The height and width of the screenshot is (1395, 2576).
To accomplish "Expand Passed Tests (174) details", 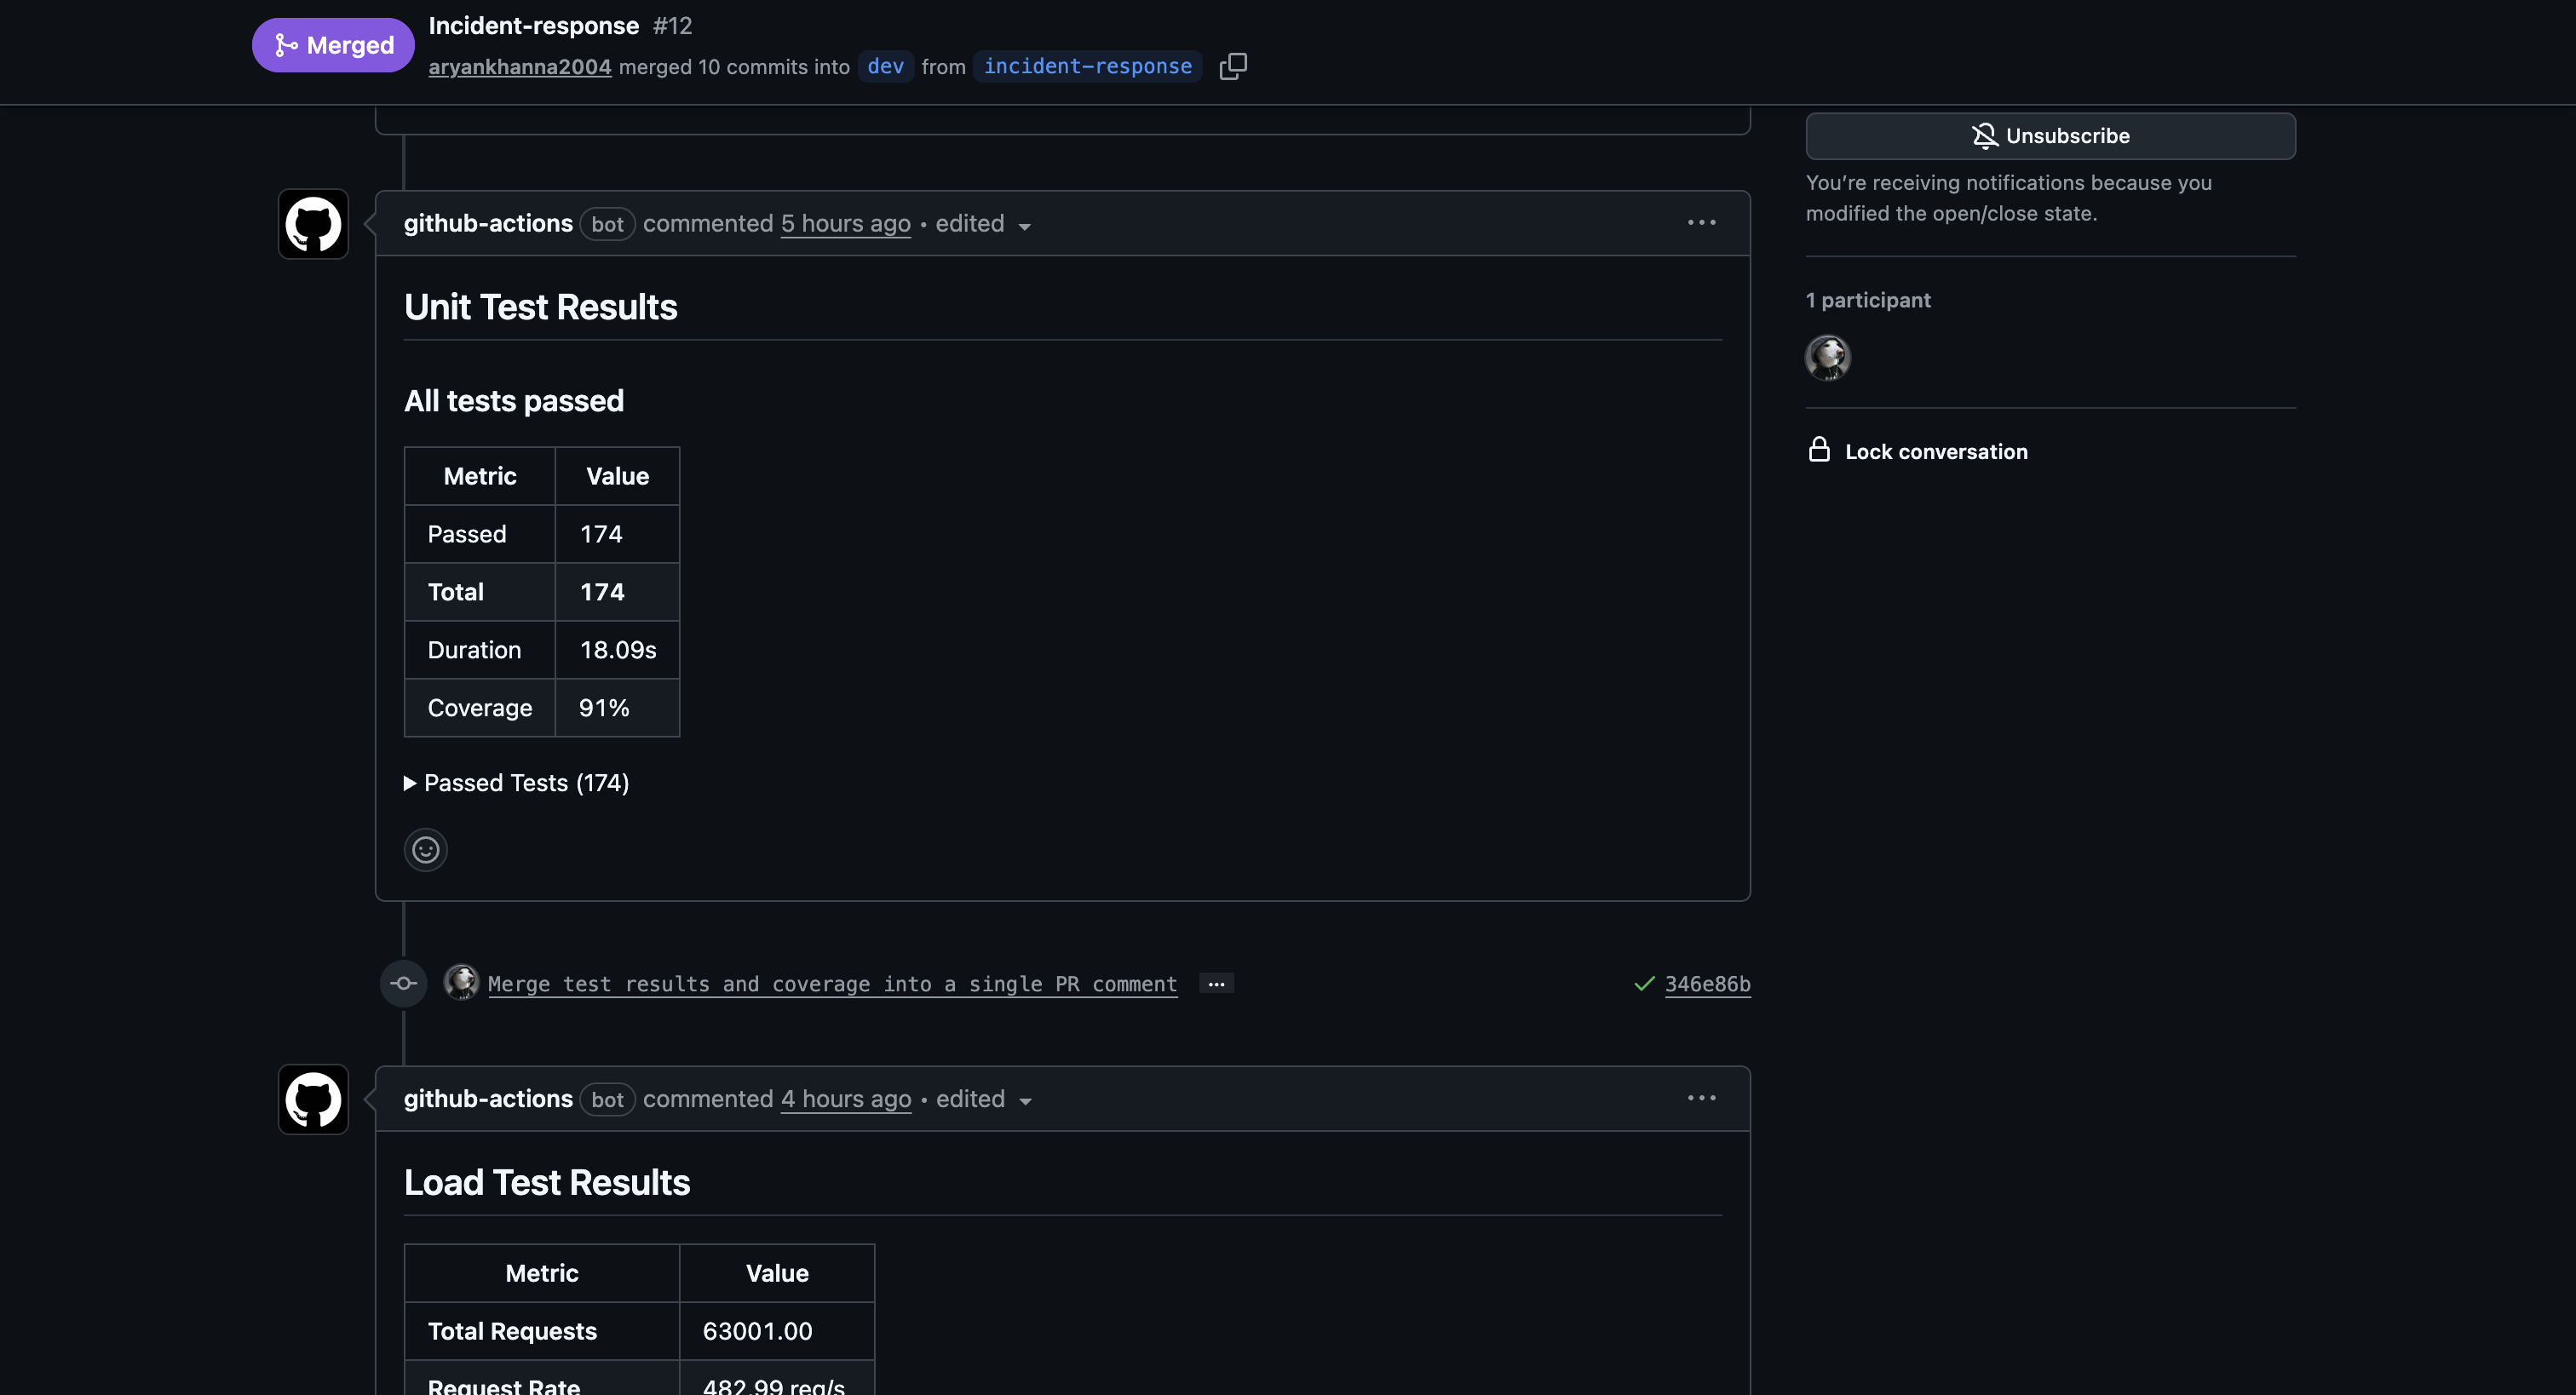I will [516, 783].
